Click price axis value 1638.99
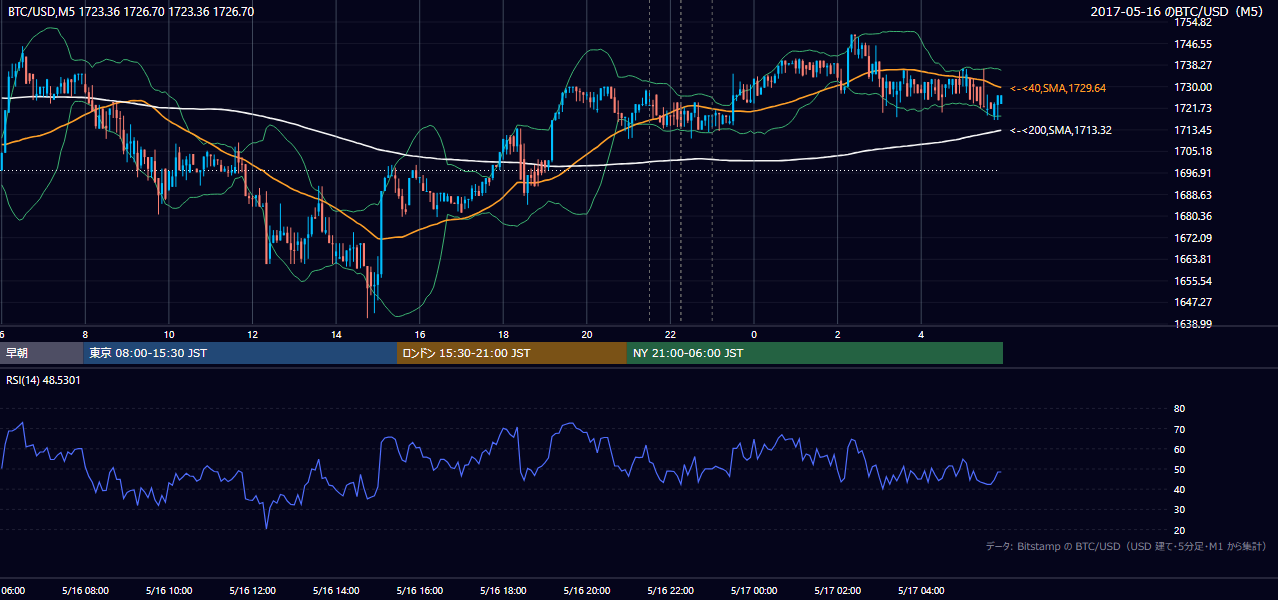 (x=1193, y=324)
